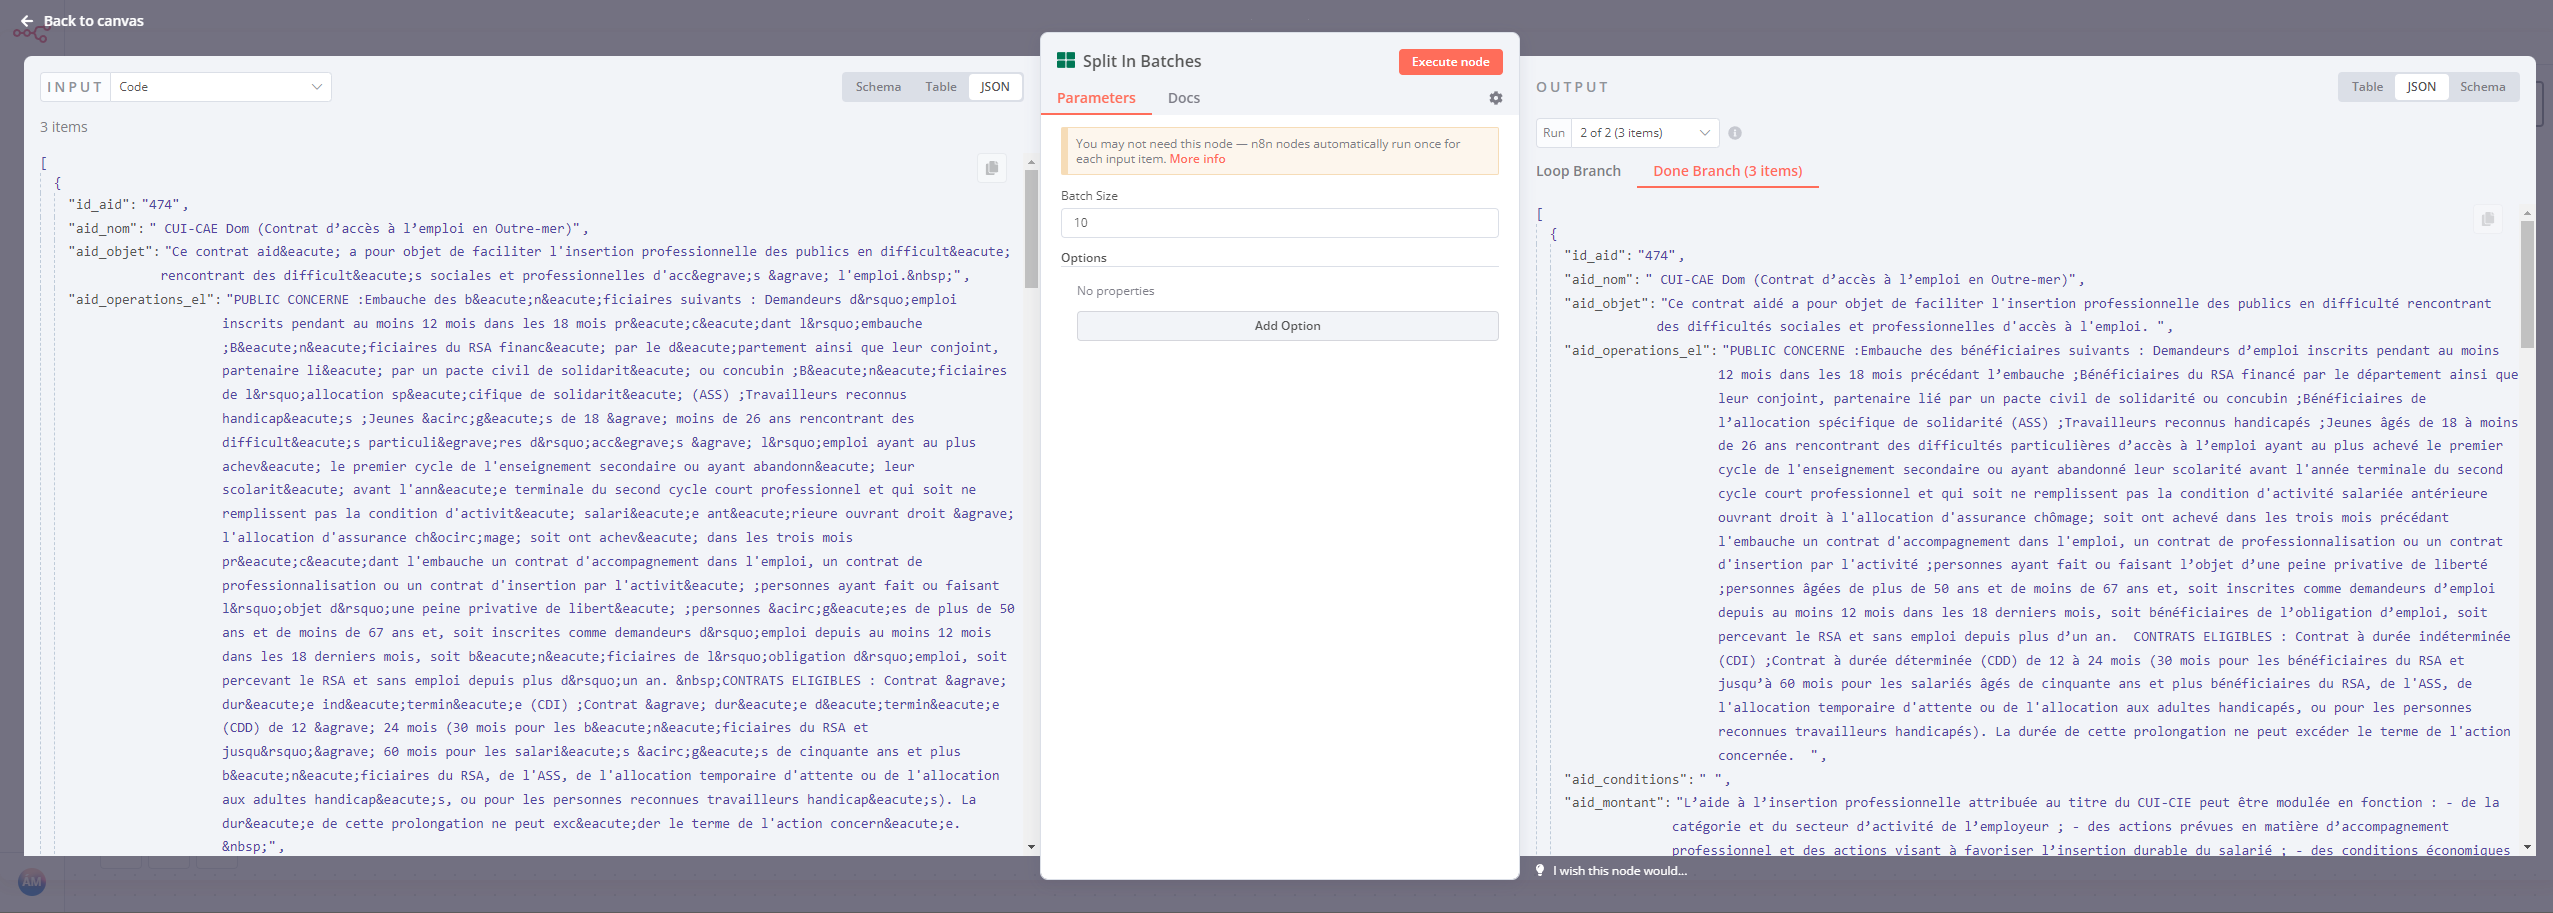Copy output JSON with copy icon
This screenshot has width=2553, height=913.
click(2487, 219)
